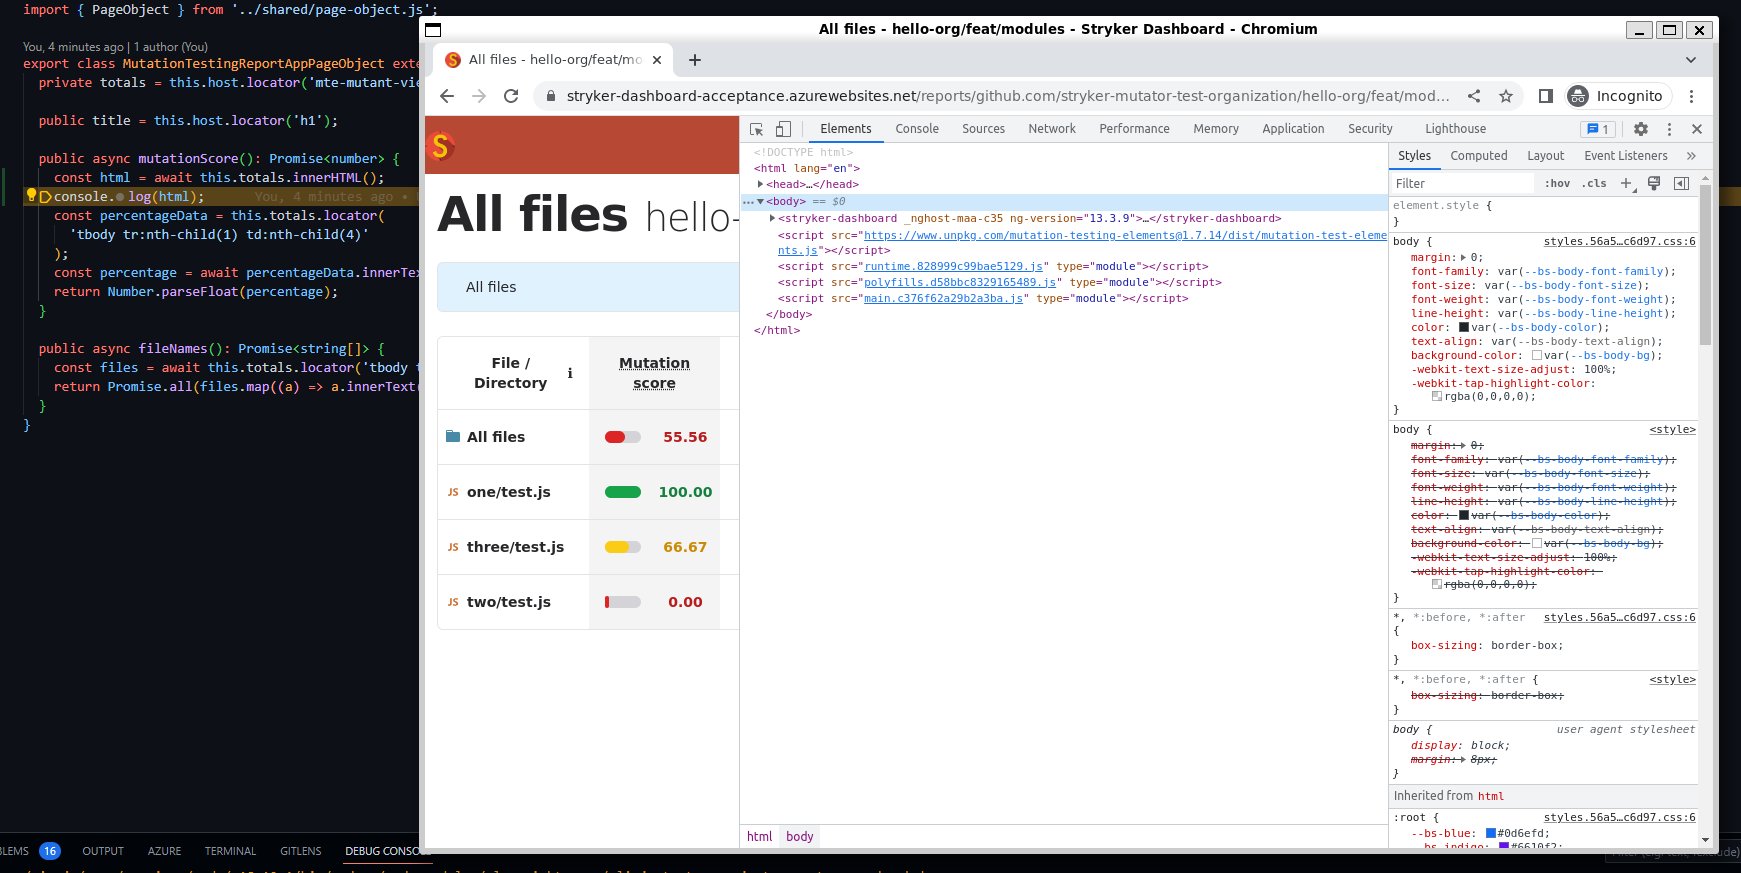This screenshot has width=1741, height=873.
Task: Open the TERMINAL panel tab in VS Code
Action: [x=230, y=851]
